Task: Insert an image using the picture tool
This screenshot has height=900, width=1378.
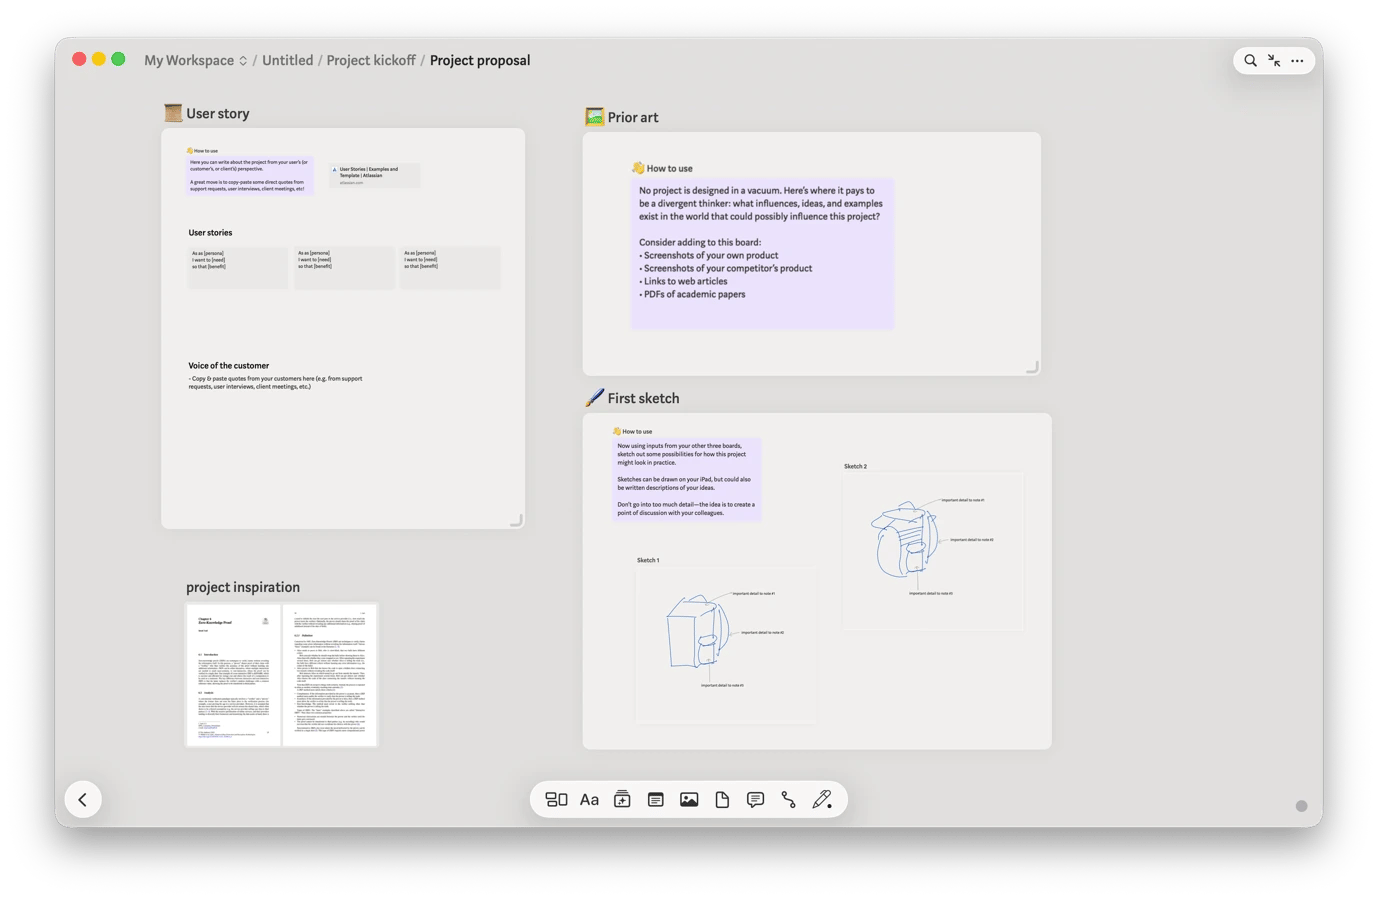Action: pos(689,800)
